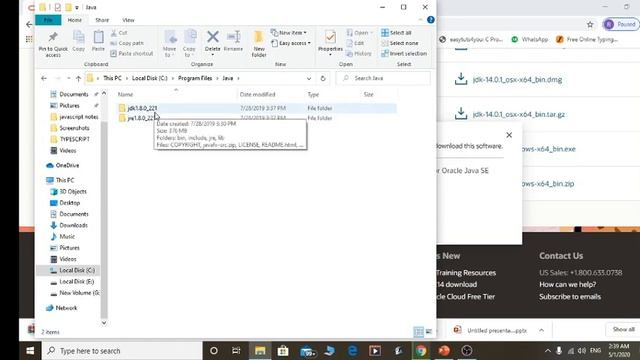640x360 pixels.
Task: Open javascript notes folder in sidebar
Action: [78, 117]
